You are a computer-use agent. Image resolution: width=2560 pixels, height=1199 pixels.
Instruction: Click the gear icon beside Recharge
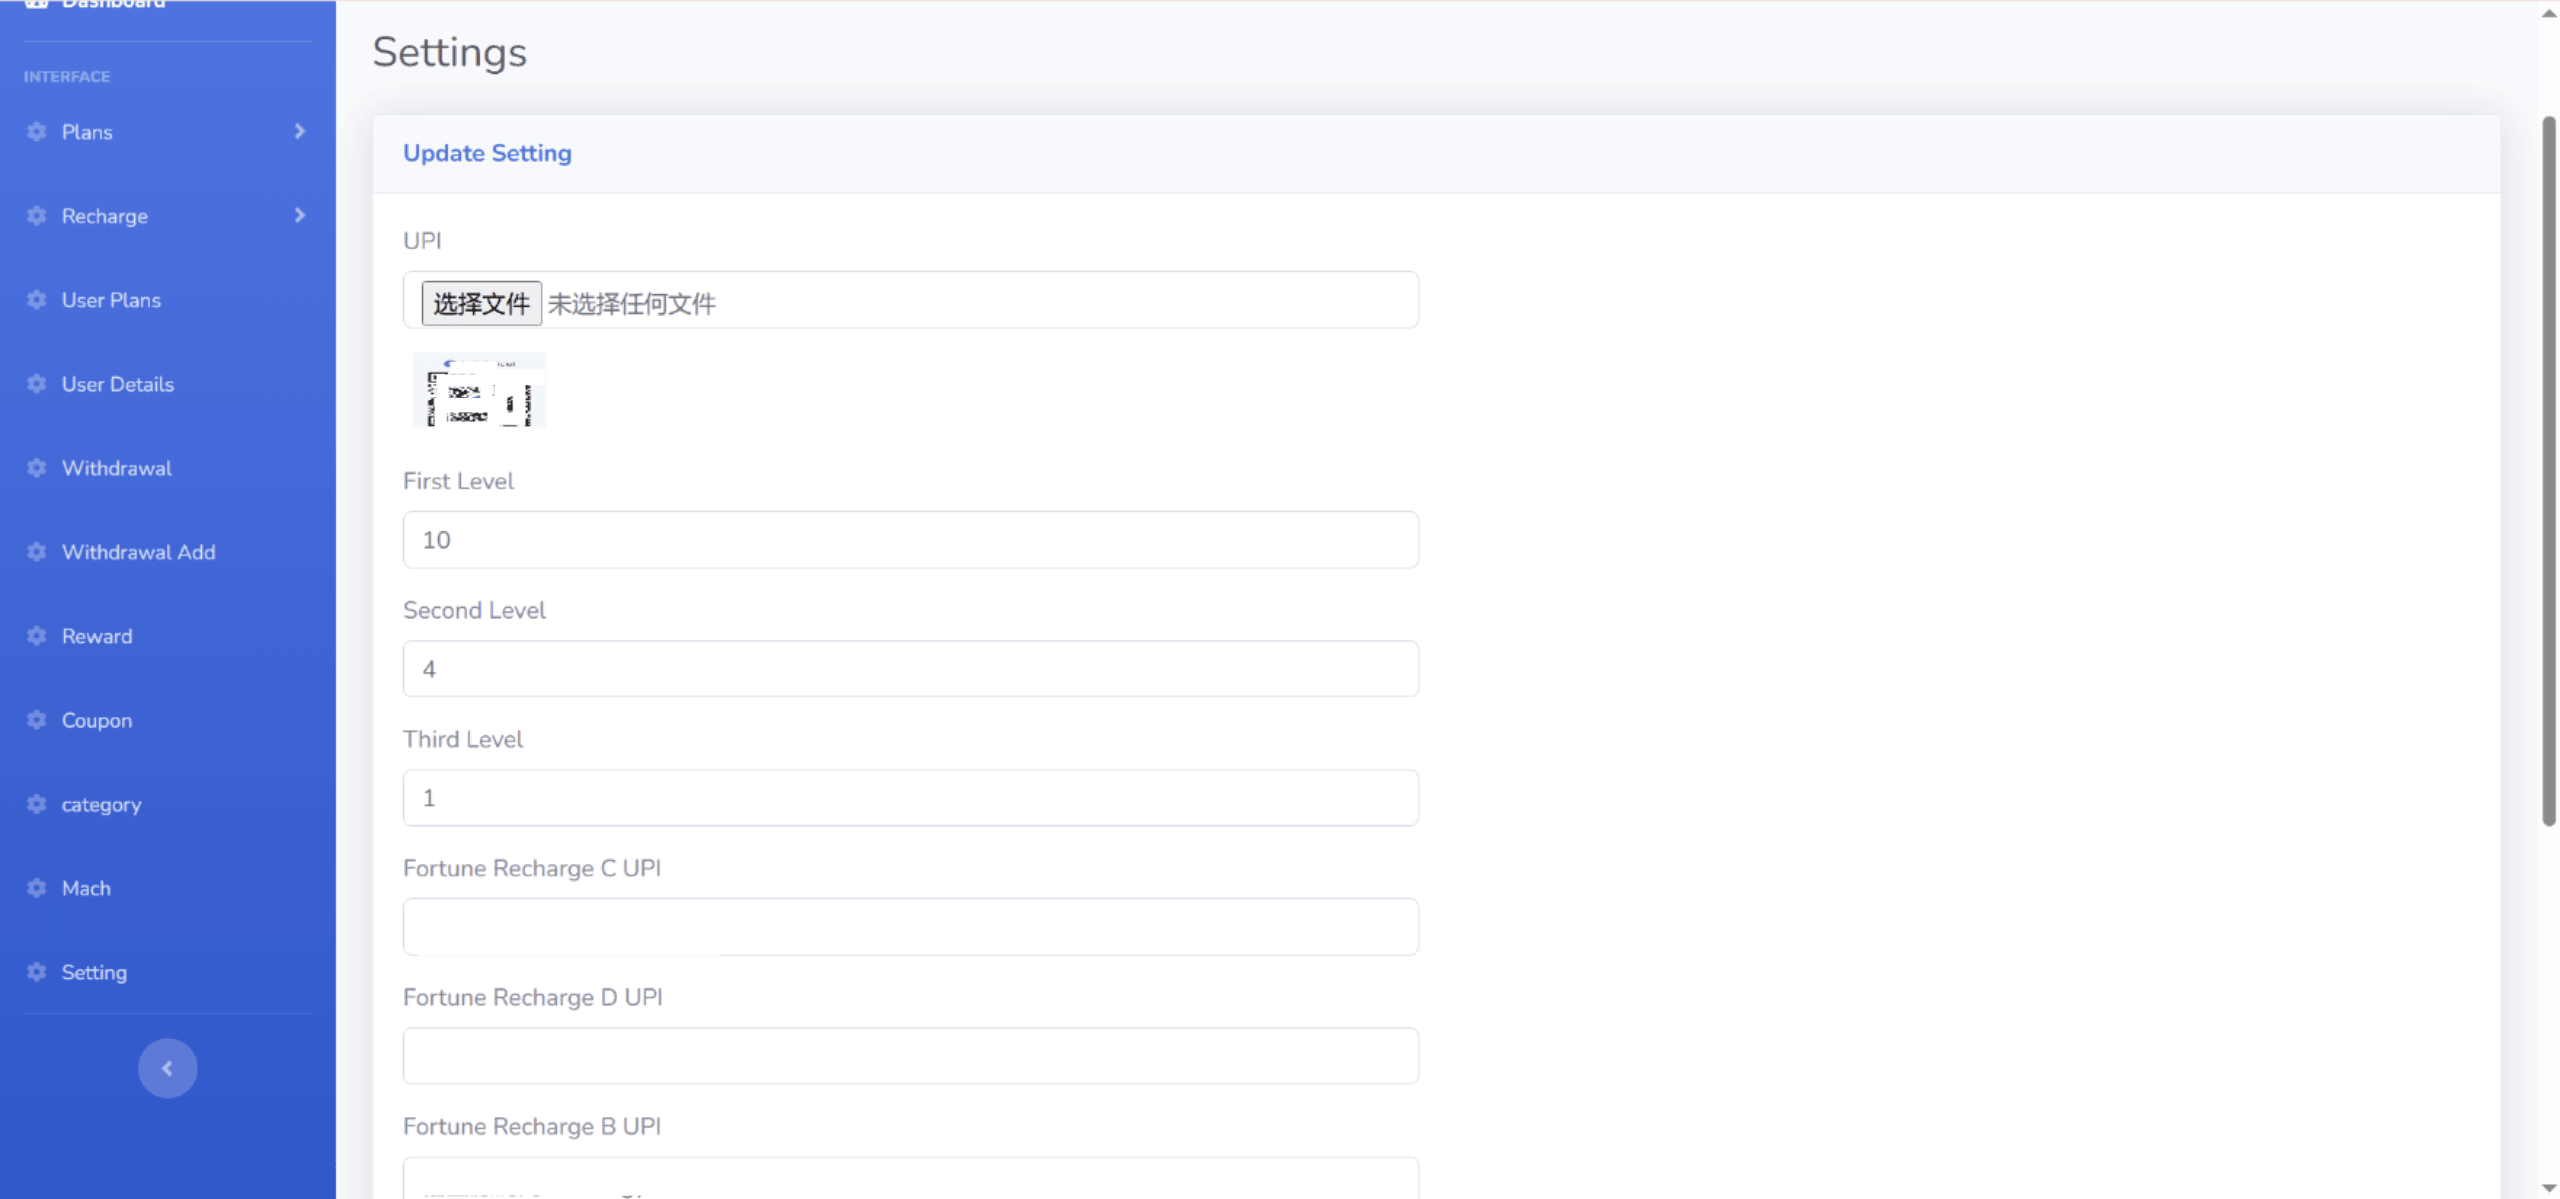click(x=37, y=216)
